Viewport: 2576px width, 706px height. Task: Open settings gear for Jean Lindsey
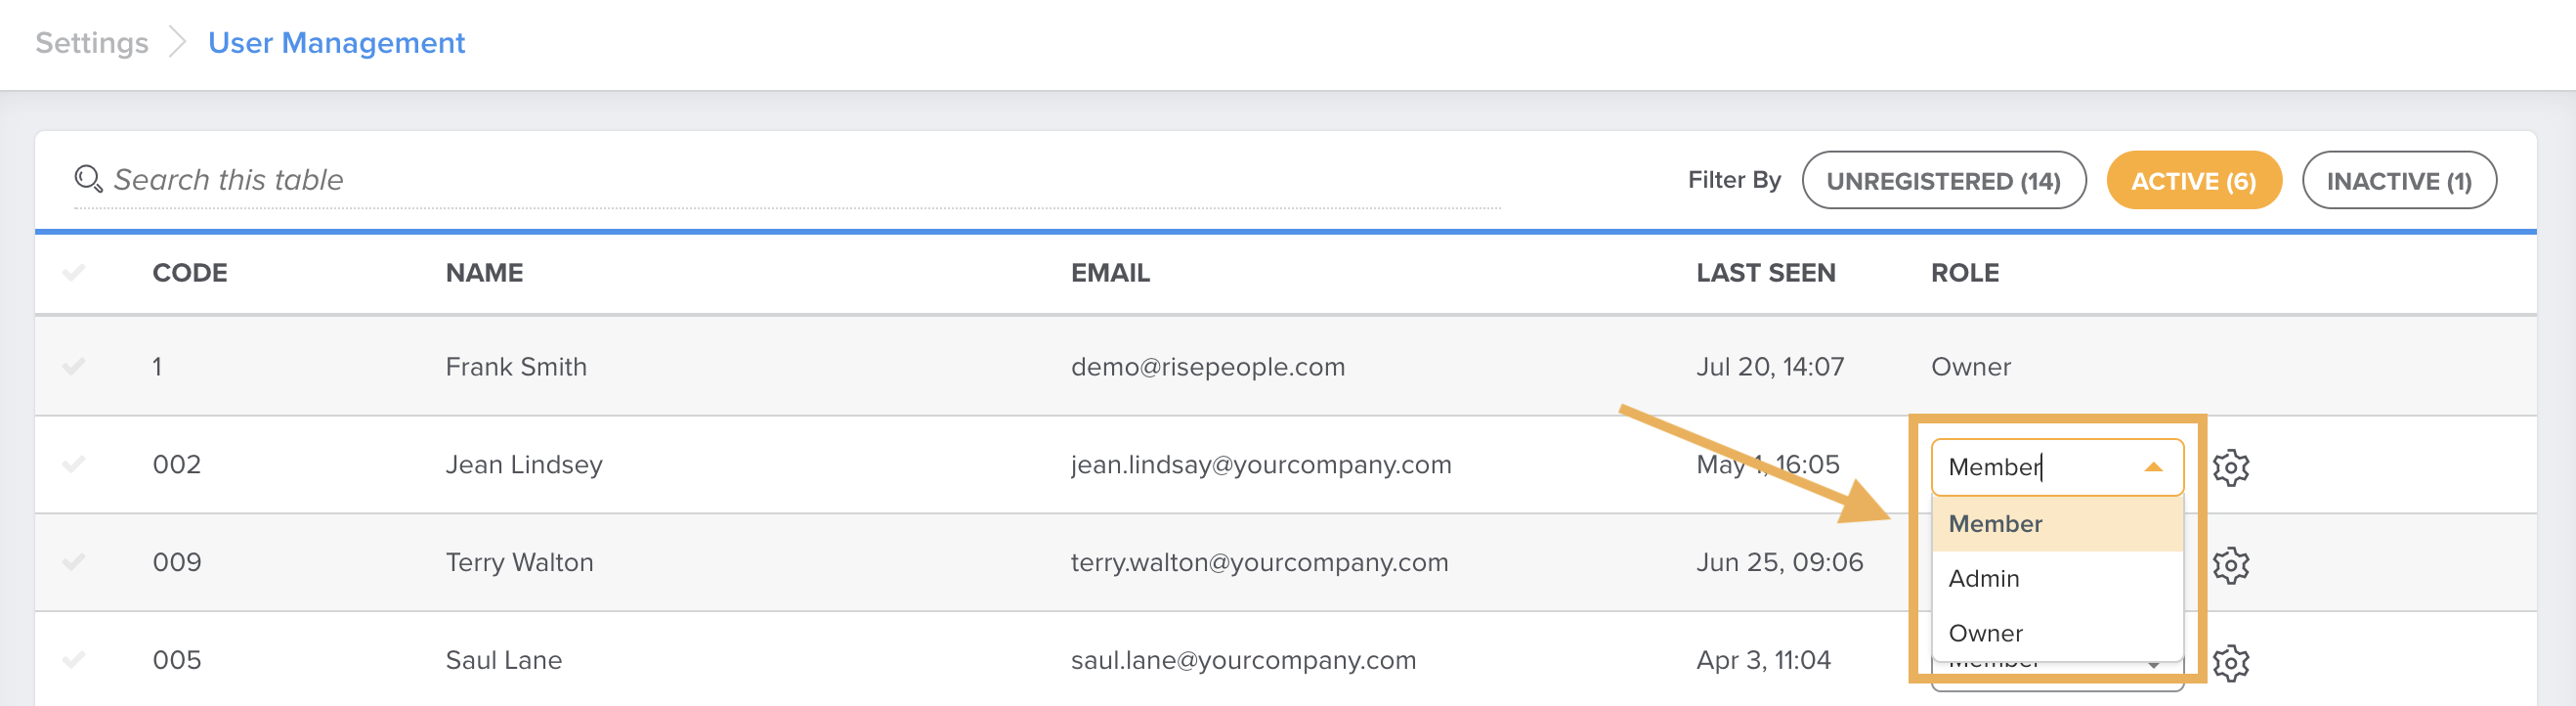pyautogui.click(x=2230, y=467)
